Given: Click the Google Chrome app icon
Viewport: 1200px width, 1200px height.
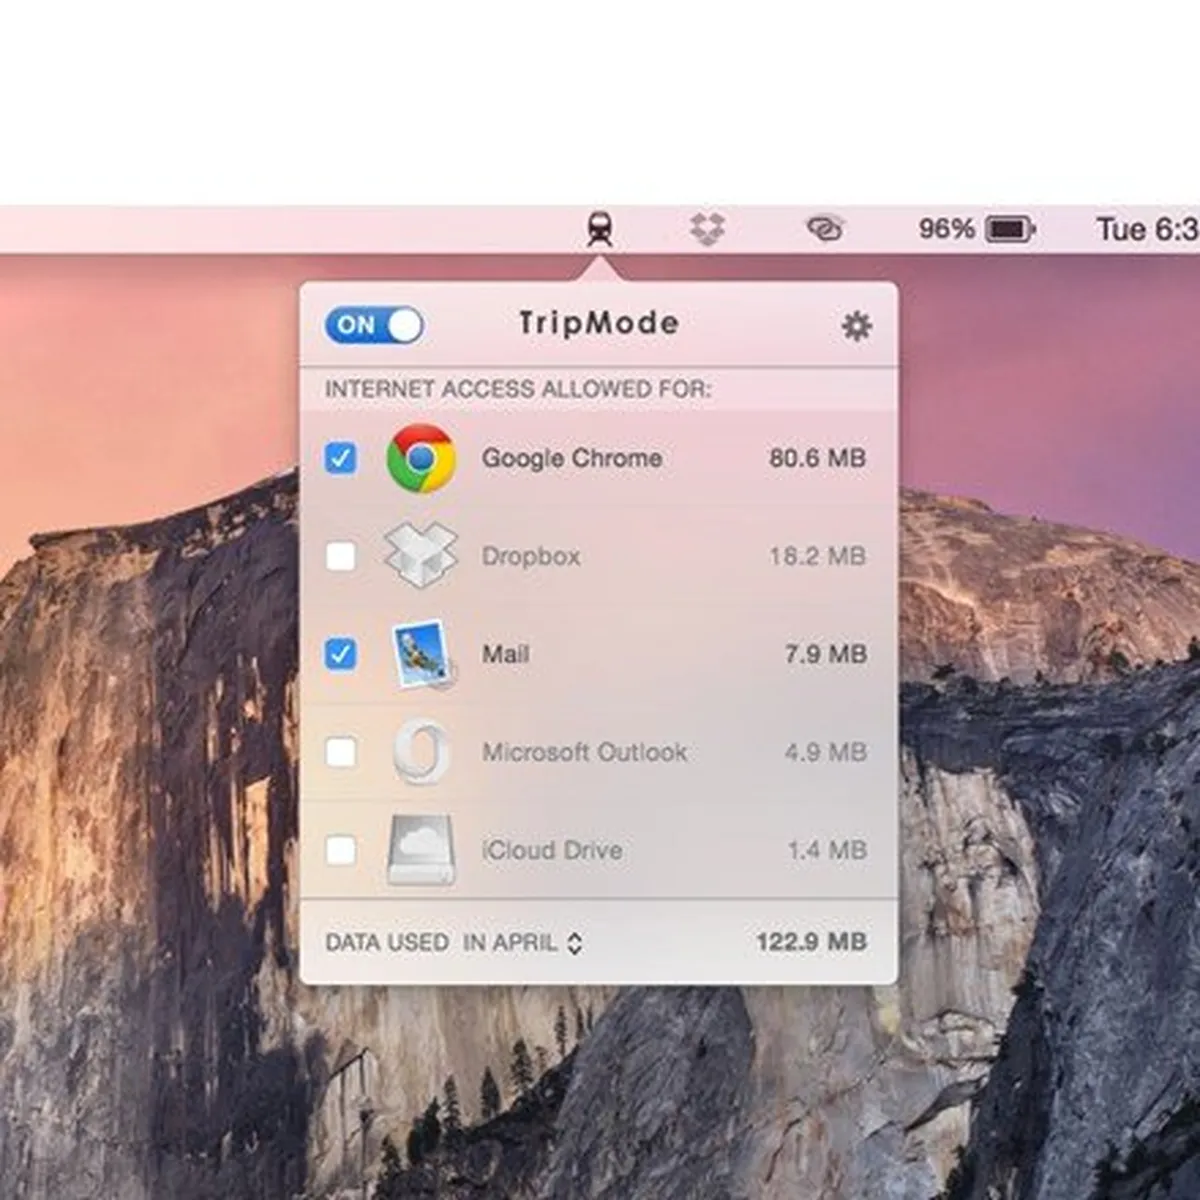Looking at the screenshot, I should click(x=421, y=458).
